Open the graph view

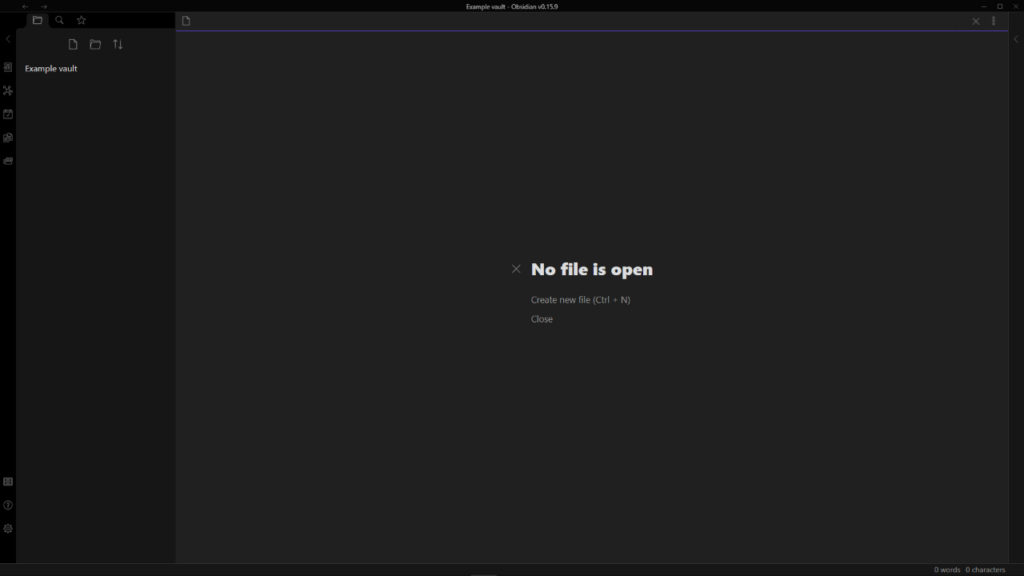click(x=7, y=90)
